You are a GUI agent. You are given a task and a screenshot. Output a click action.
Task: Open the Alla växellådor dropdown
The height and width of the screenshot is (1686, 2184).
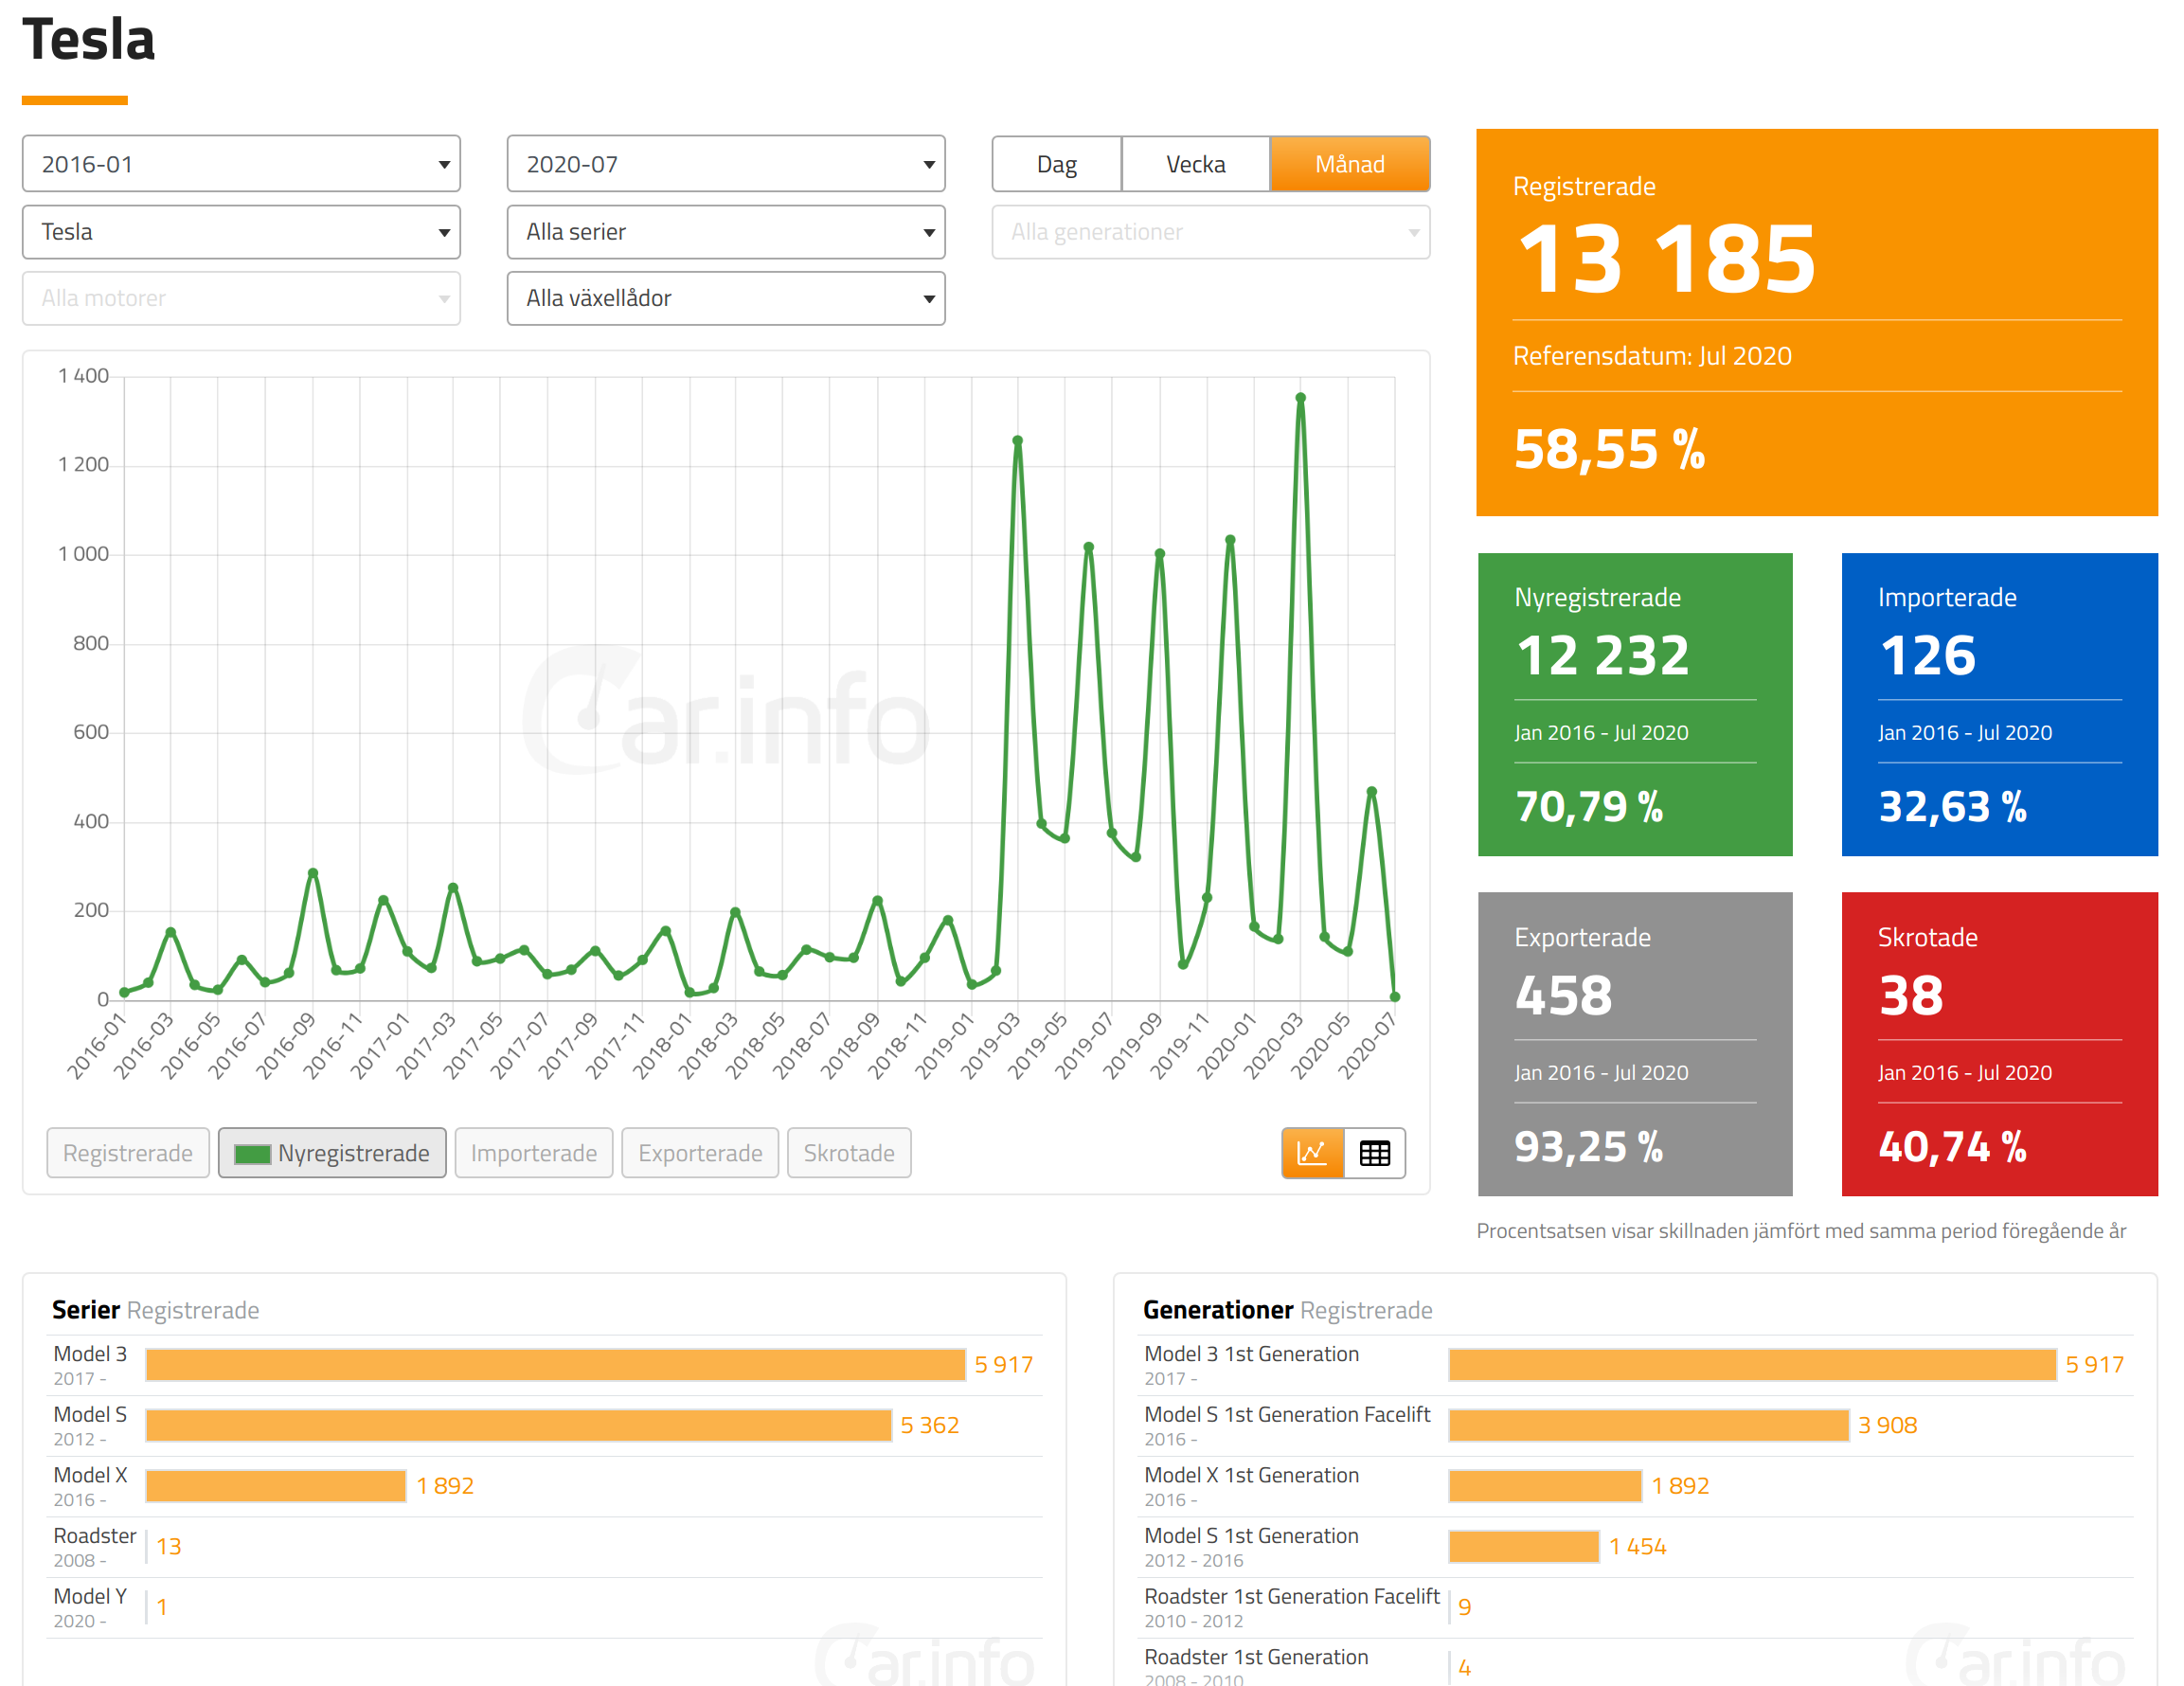(x=725, y=298)
